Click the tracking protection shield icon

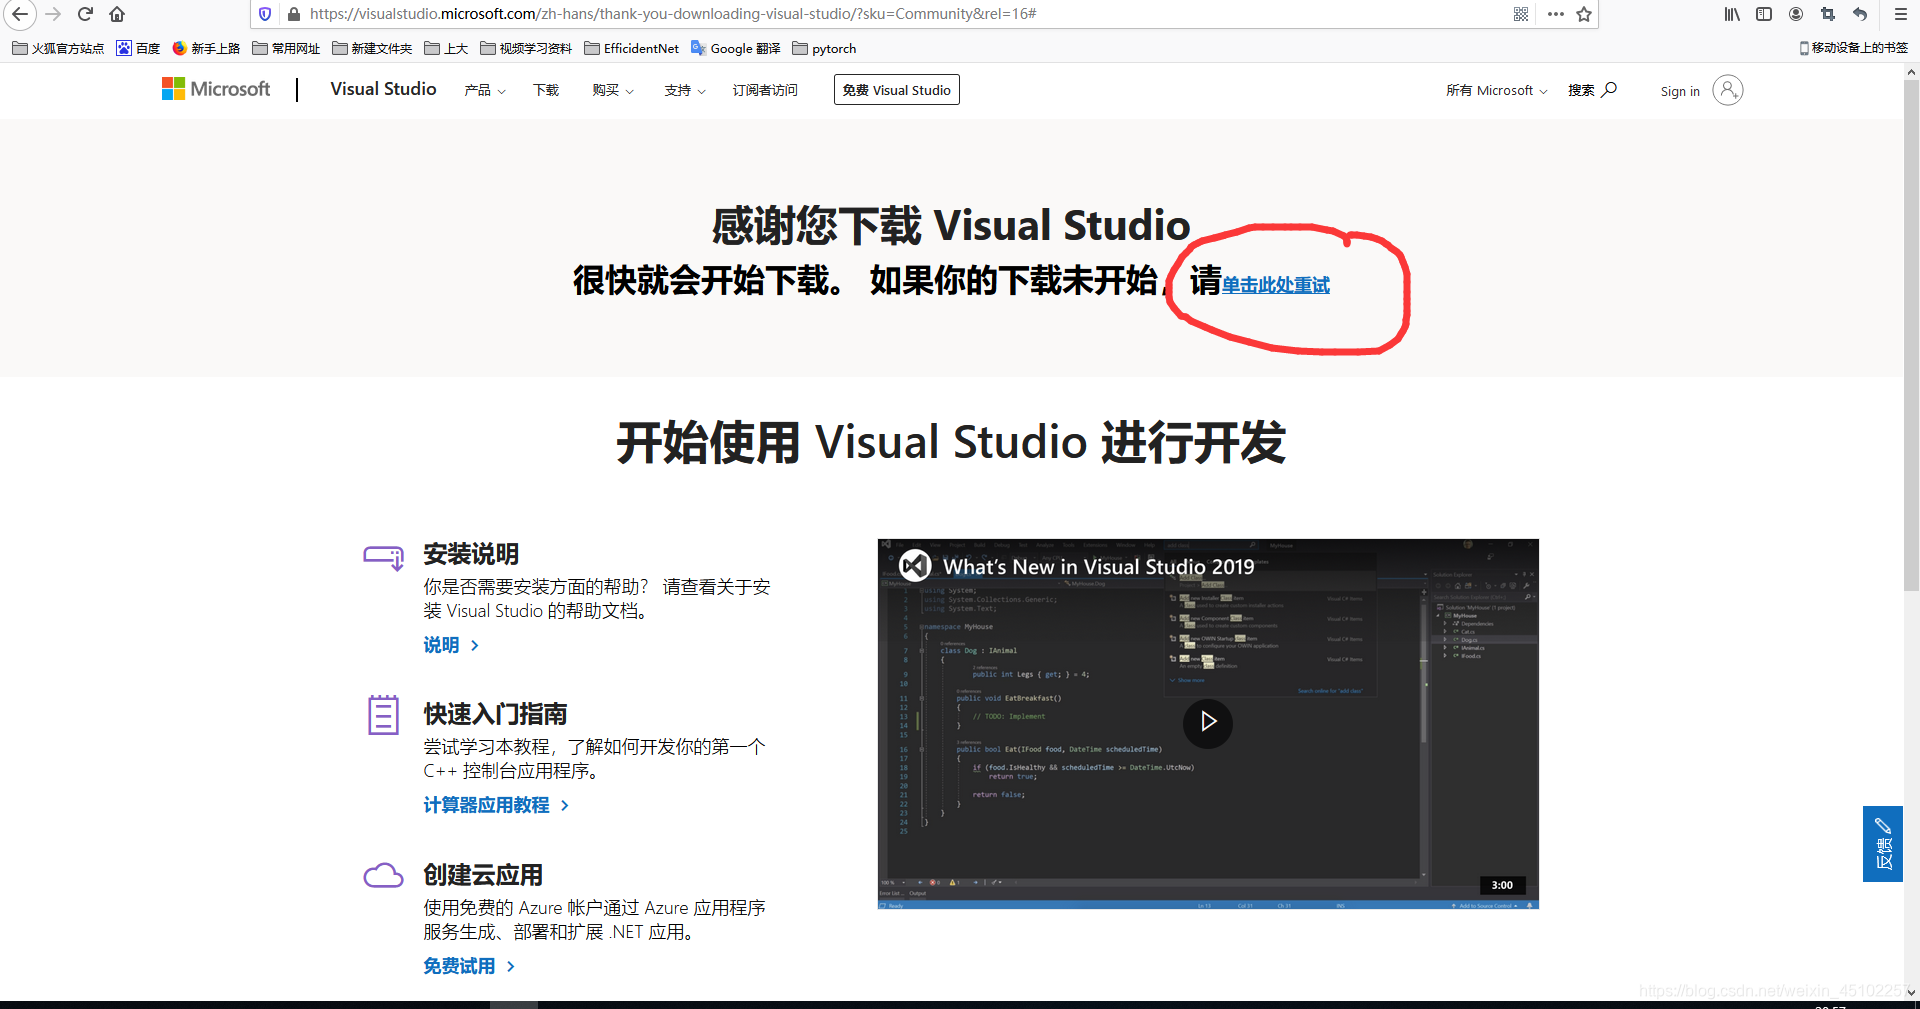[265, 14]
